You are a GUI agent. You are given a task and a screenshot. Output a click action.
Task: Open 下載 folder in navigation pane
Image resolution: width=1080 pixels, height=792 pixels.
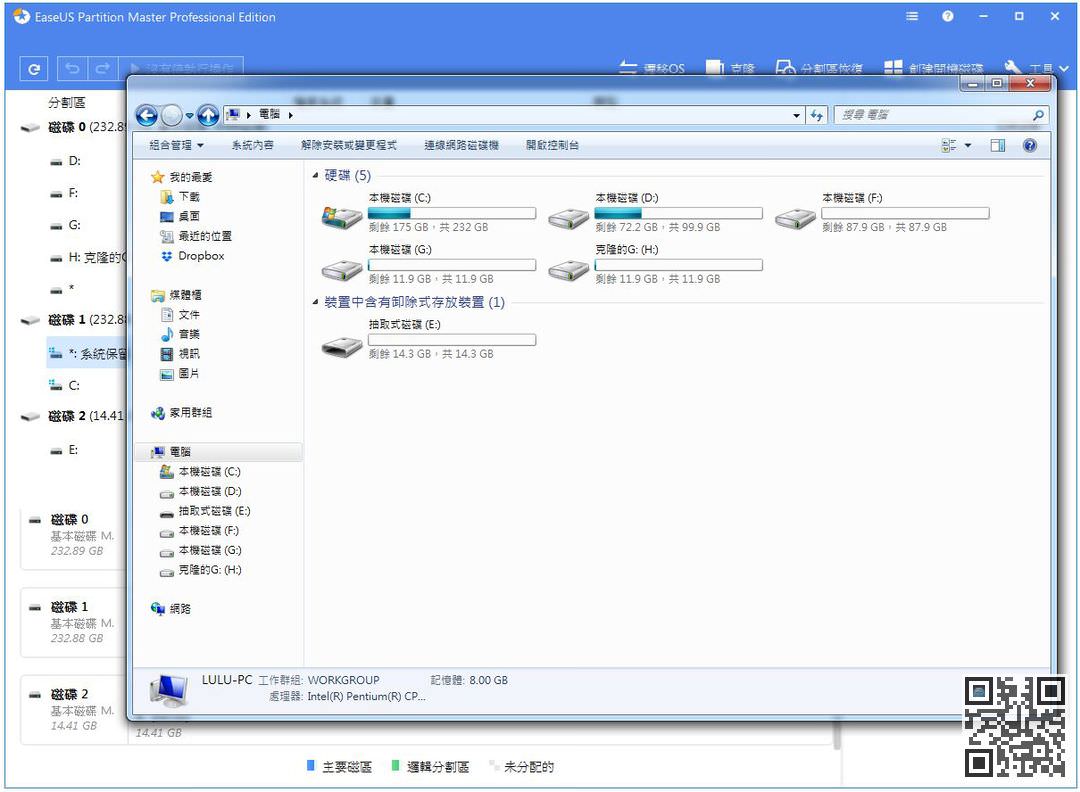pos(179,197)
